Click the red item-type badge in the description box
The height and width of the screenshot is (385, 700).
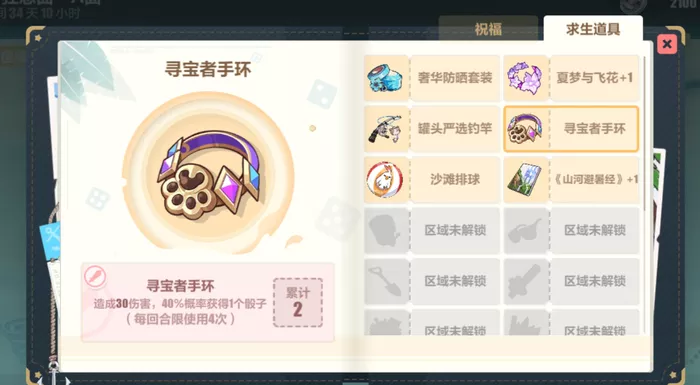pyautogui.click(x=95, y=276)
